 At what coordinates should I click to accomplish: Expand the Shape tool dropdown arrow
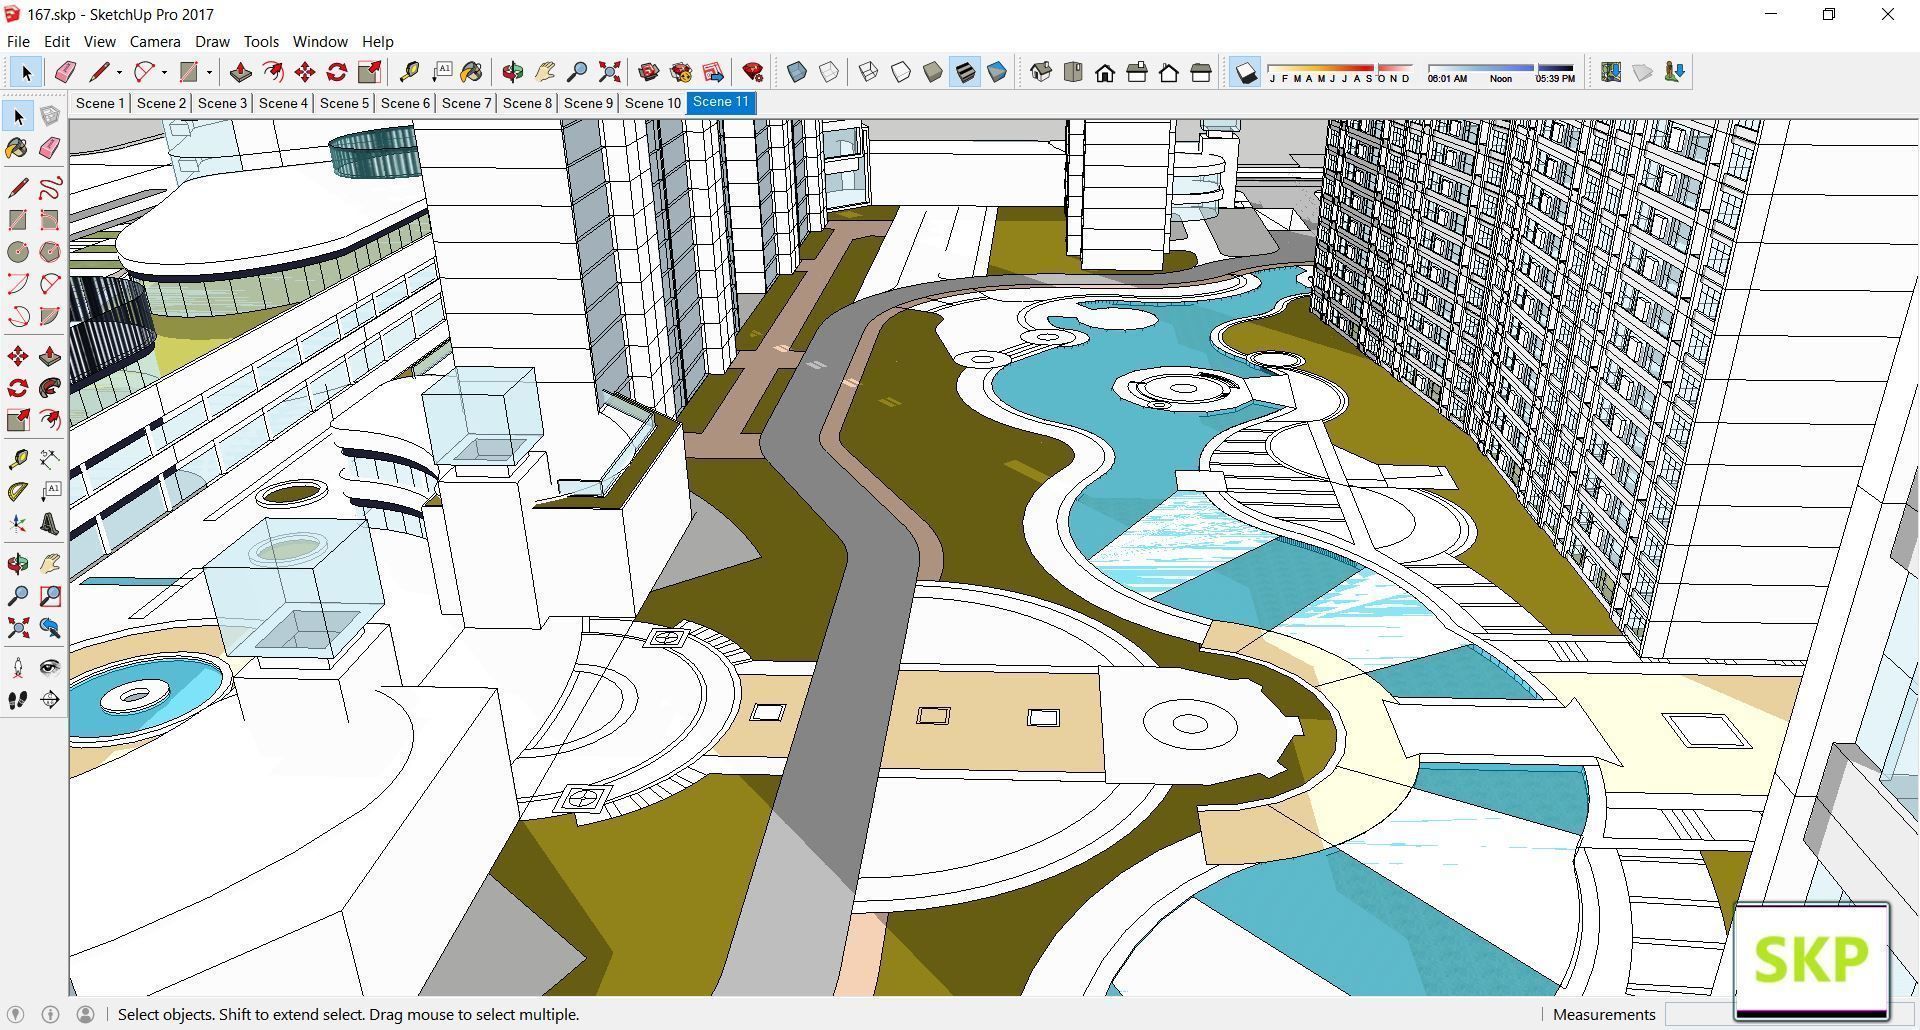(209, 72)
